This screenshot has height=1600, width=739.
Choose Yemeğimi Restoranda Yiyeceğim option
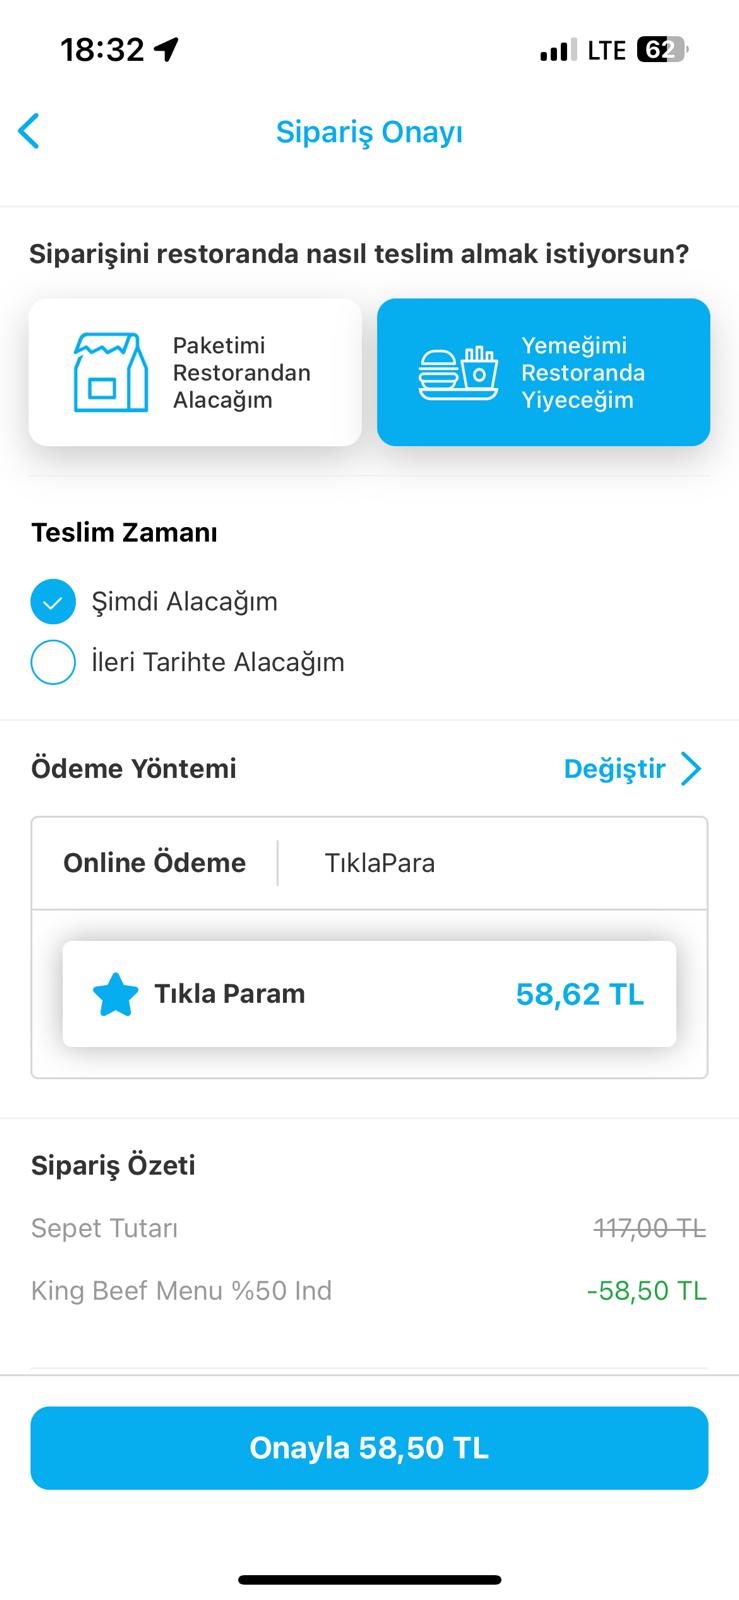pos(543,372)
